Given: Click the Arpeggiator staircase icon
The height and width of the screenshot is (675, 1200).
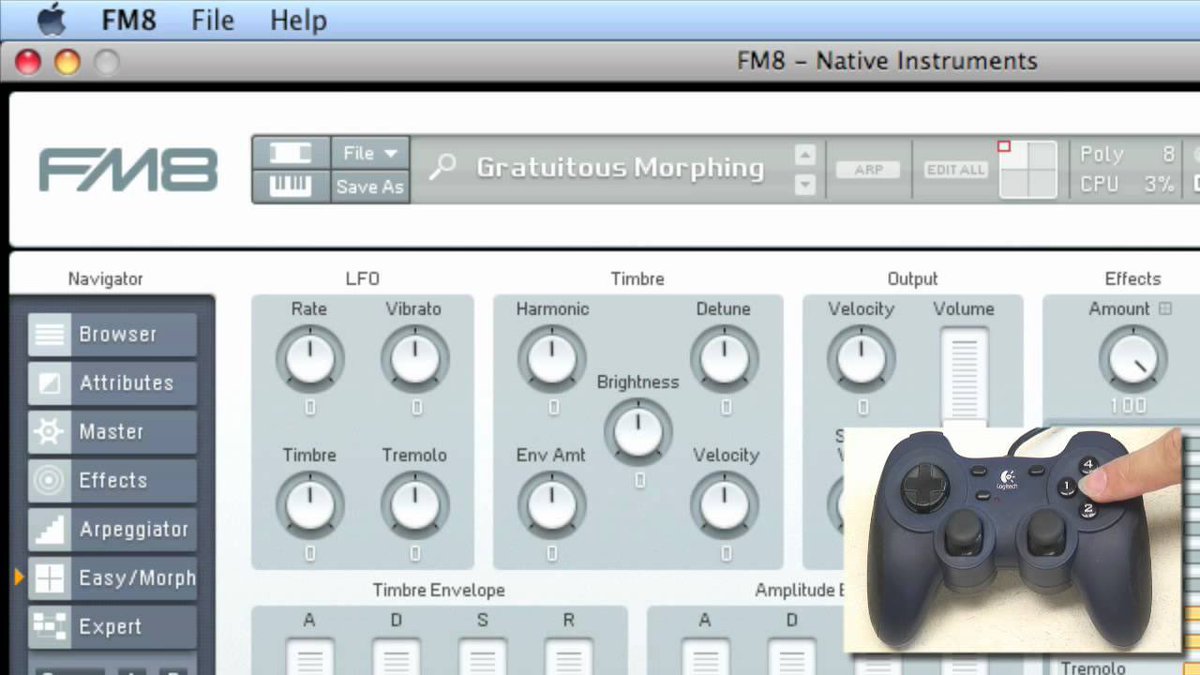Looking at the screenshot, I should [49, 530].
